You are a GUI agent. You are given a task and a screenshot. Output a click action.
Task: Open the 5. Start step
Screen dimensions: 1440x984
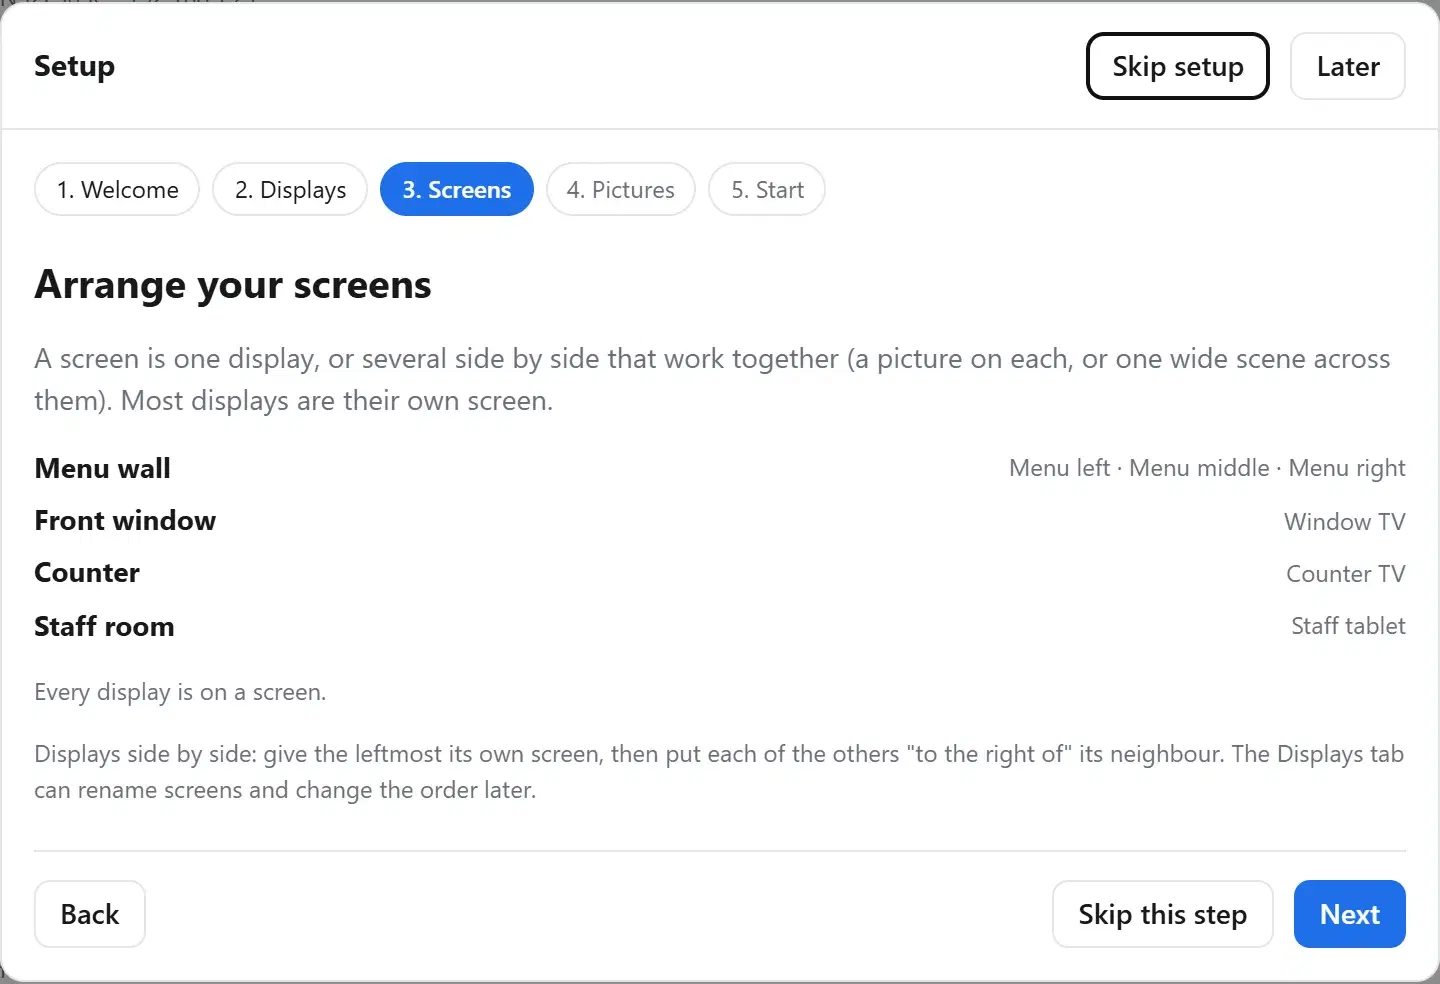[767, 189]
